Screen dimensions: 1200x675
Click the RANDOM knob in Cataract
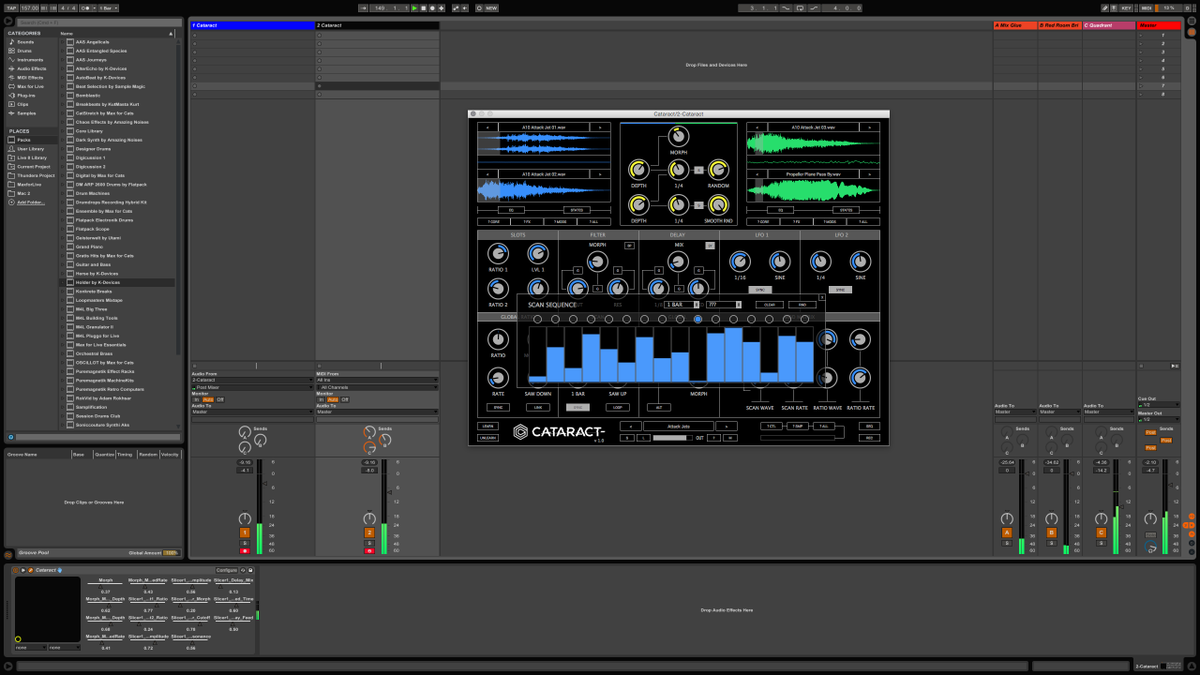coord(719,170)
